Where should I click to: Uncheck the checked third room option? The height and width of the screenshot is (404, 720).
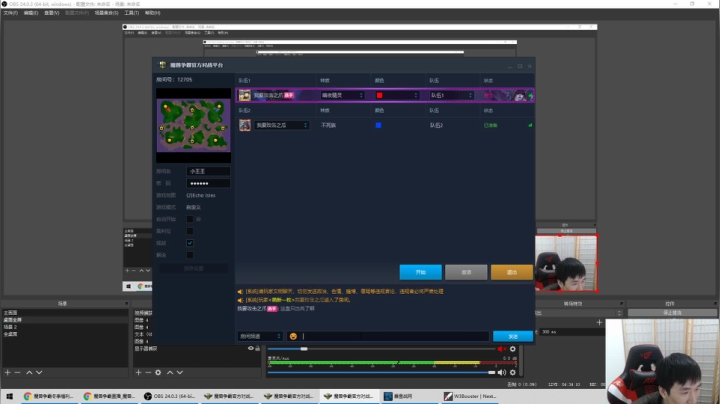point(190,243)
